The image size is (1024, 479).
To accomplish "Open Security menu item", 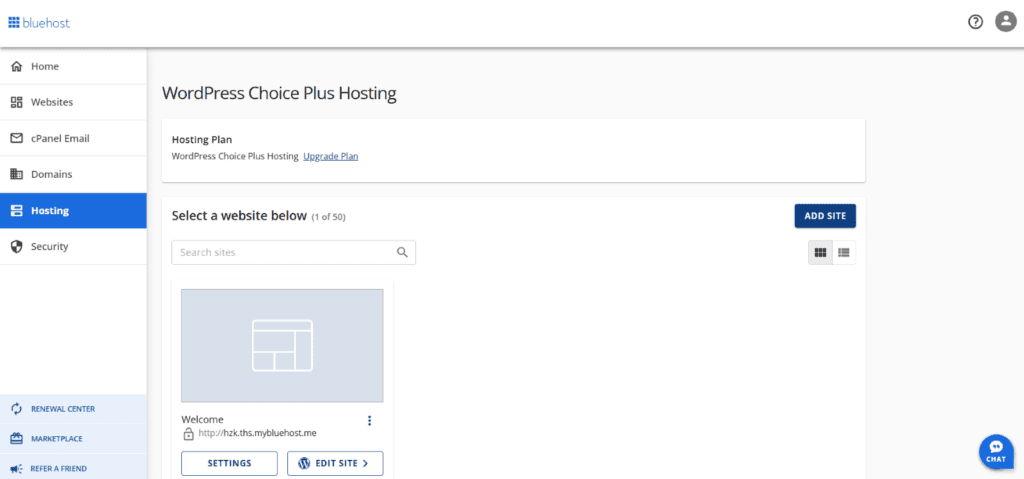I will (x=73, y=247).
